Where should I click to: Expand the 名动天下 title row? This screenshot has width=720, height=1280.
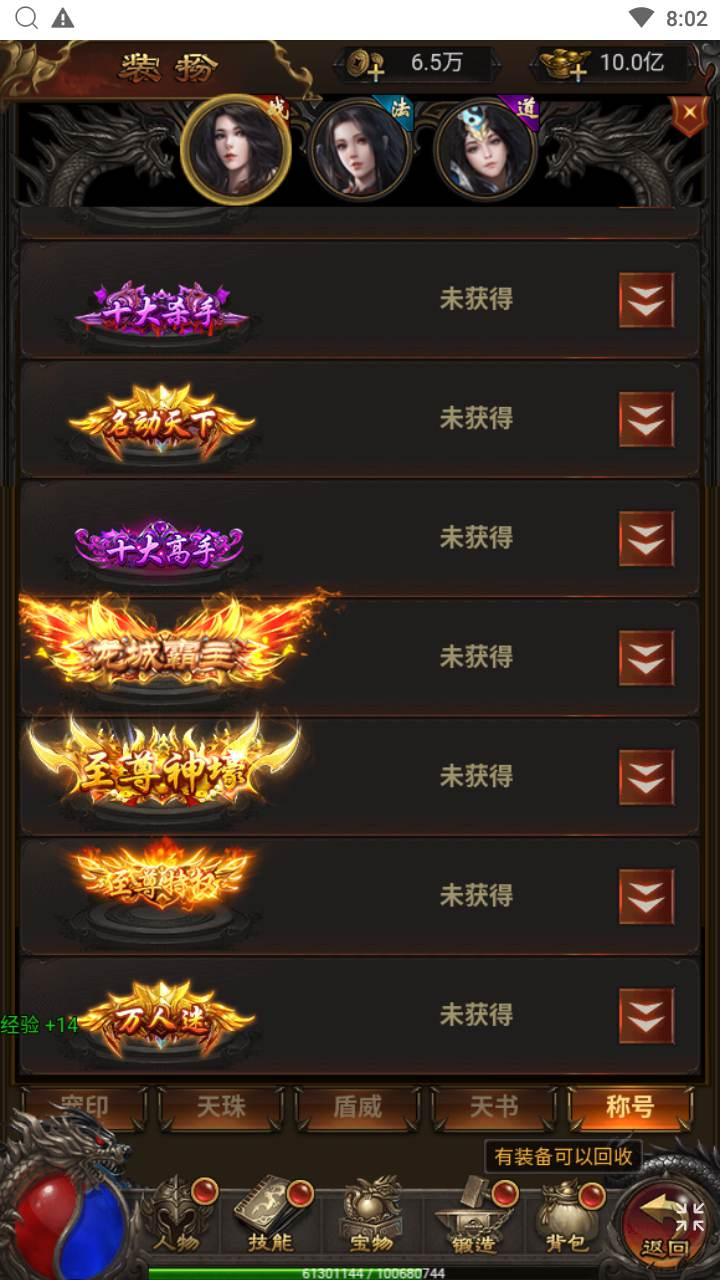(646, 419)
